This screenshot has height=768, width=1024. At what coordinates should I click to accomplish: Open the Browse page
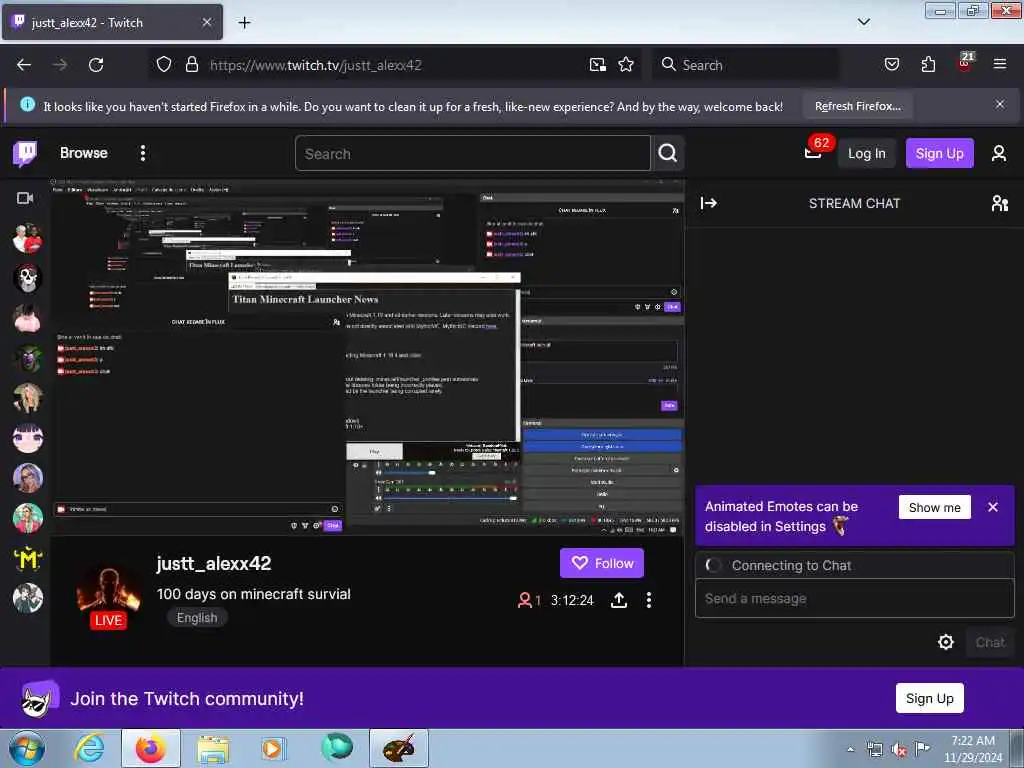coord(84,153)
